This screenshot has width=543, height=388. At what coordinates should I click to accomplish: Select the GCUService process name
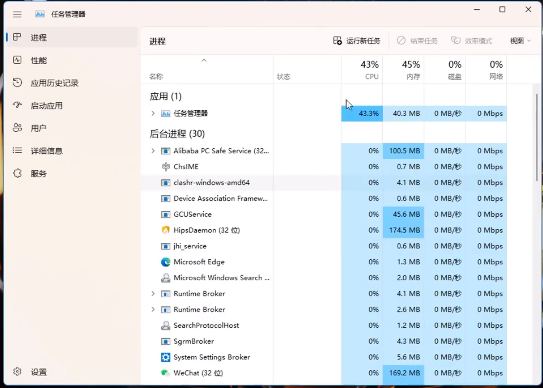tap(193, 214)
